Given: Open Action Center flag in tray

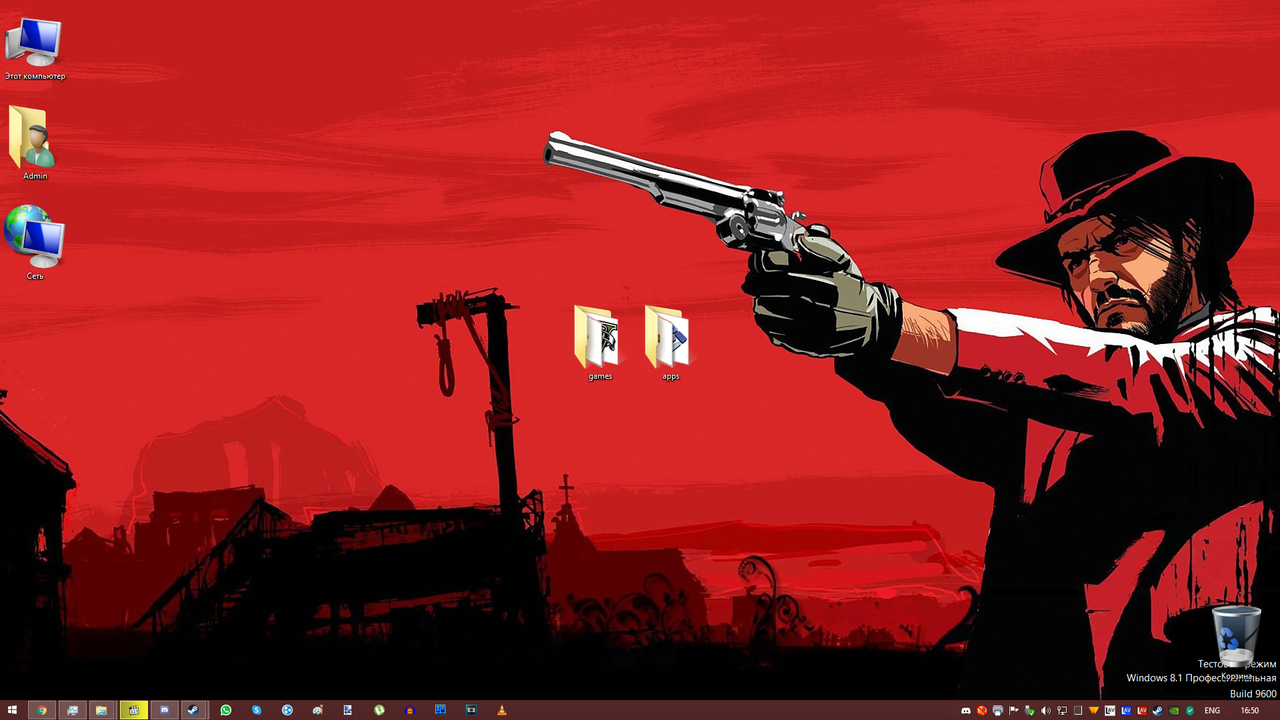Looking at the screenshot, I should [x=1013, y=711].
